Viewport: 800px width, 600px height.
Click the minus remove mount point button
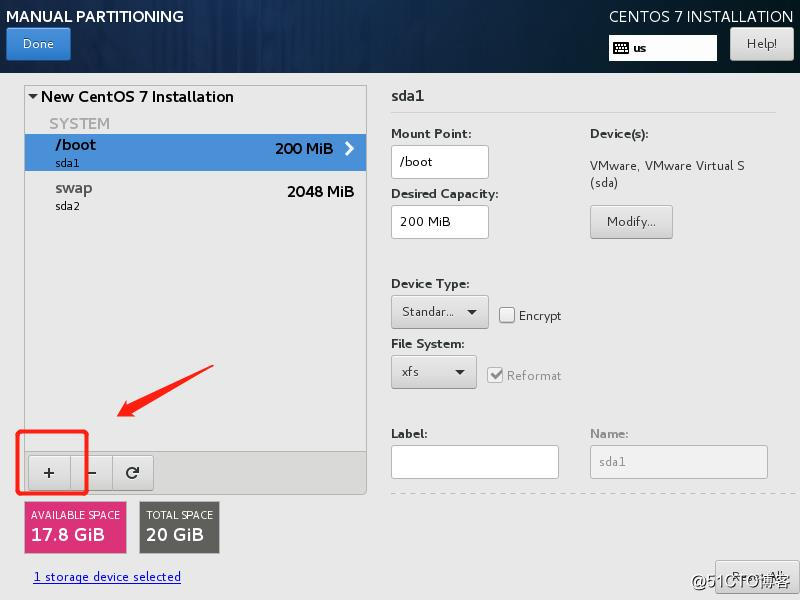click(92, 473)
